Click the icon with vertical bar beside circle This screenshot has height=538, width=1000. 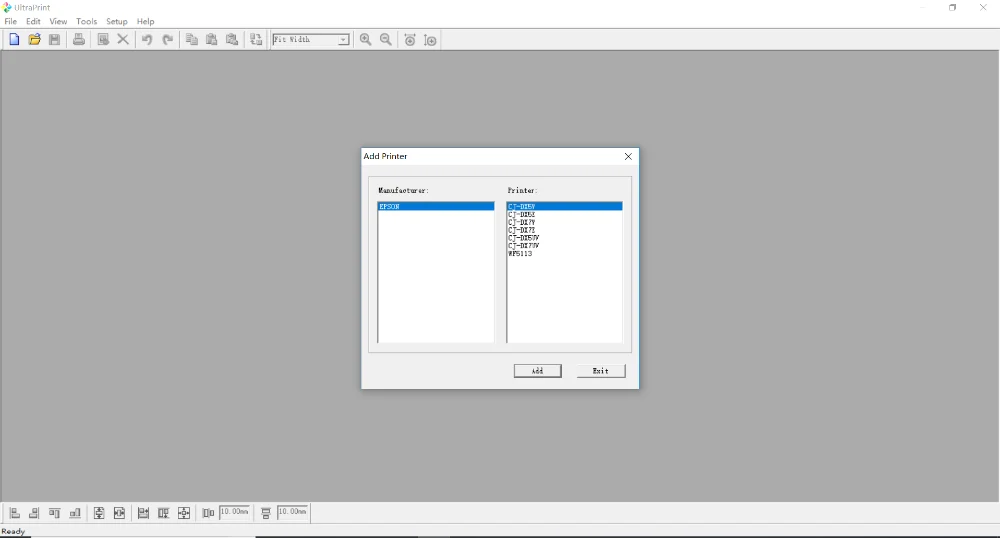[430, 40]
